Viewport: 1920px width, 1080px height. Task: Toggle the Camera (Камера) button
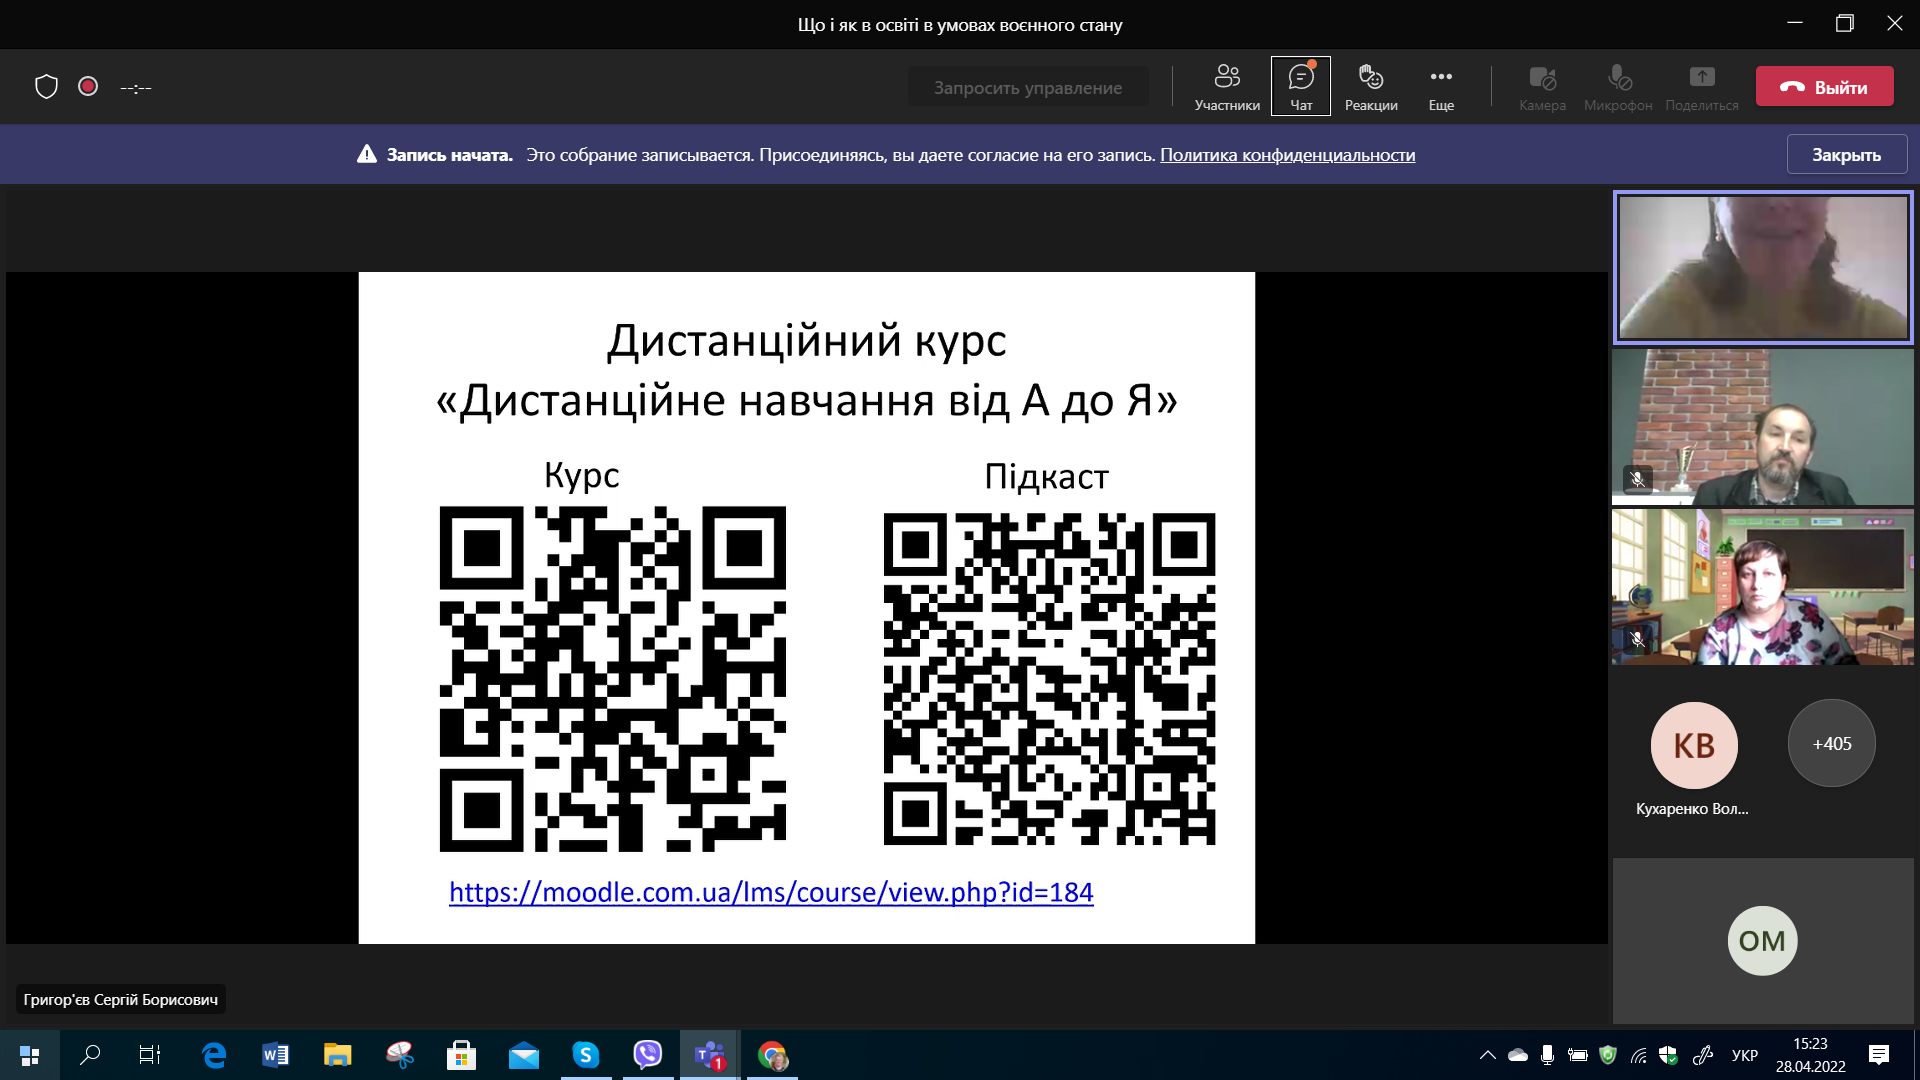pos(1542,86)
